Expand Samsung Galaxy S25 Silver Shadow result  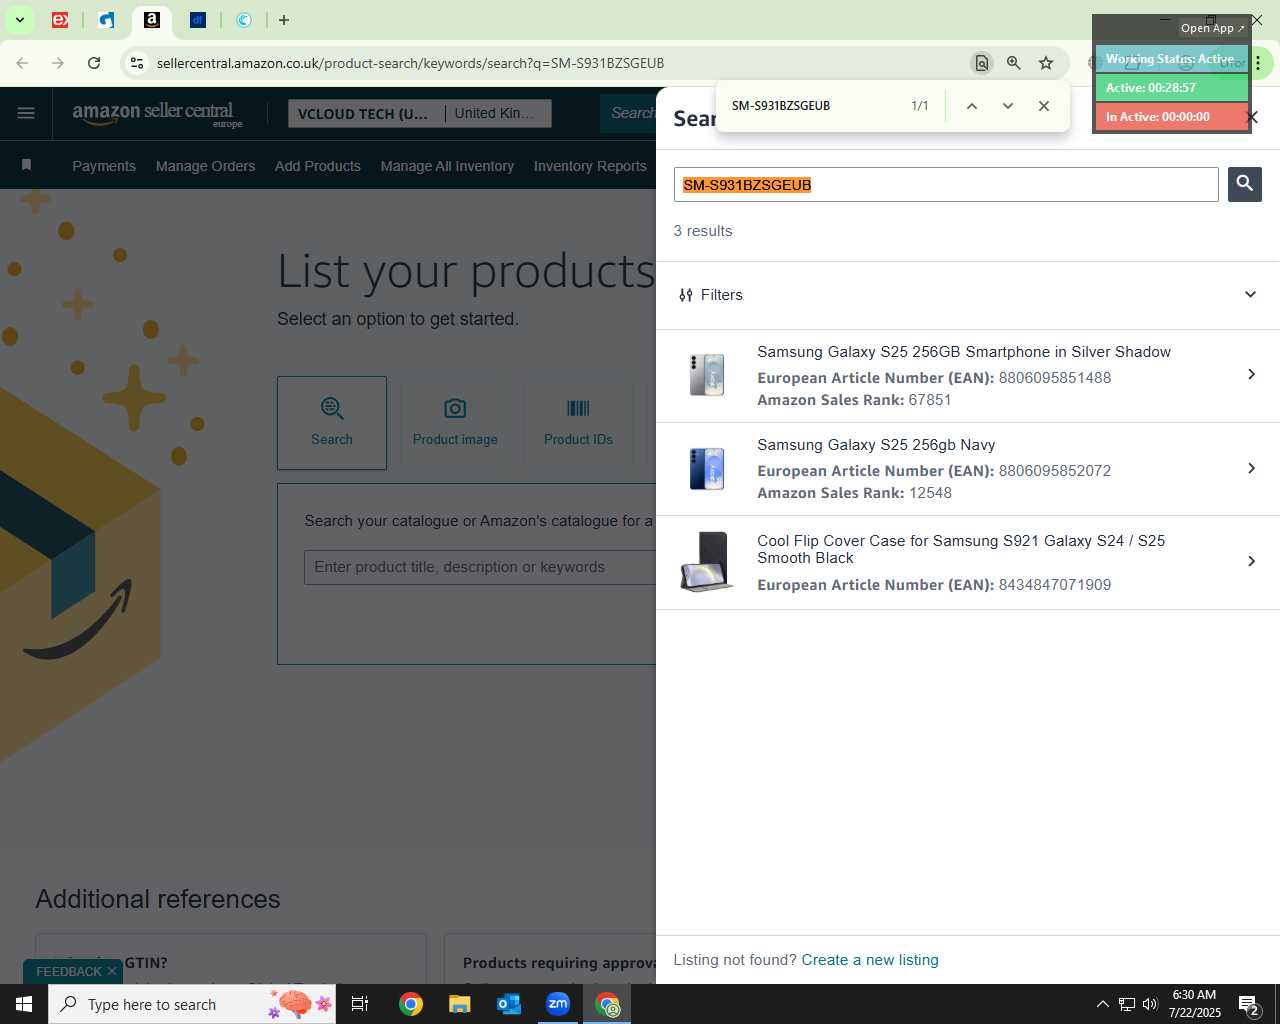tap(1251, 375)
